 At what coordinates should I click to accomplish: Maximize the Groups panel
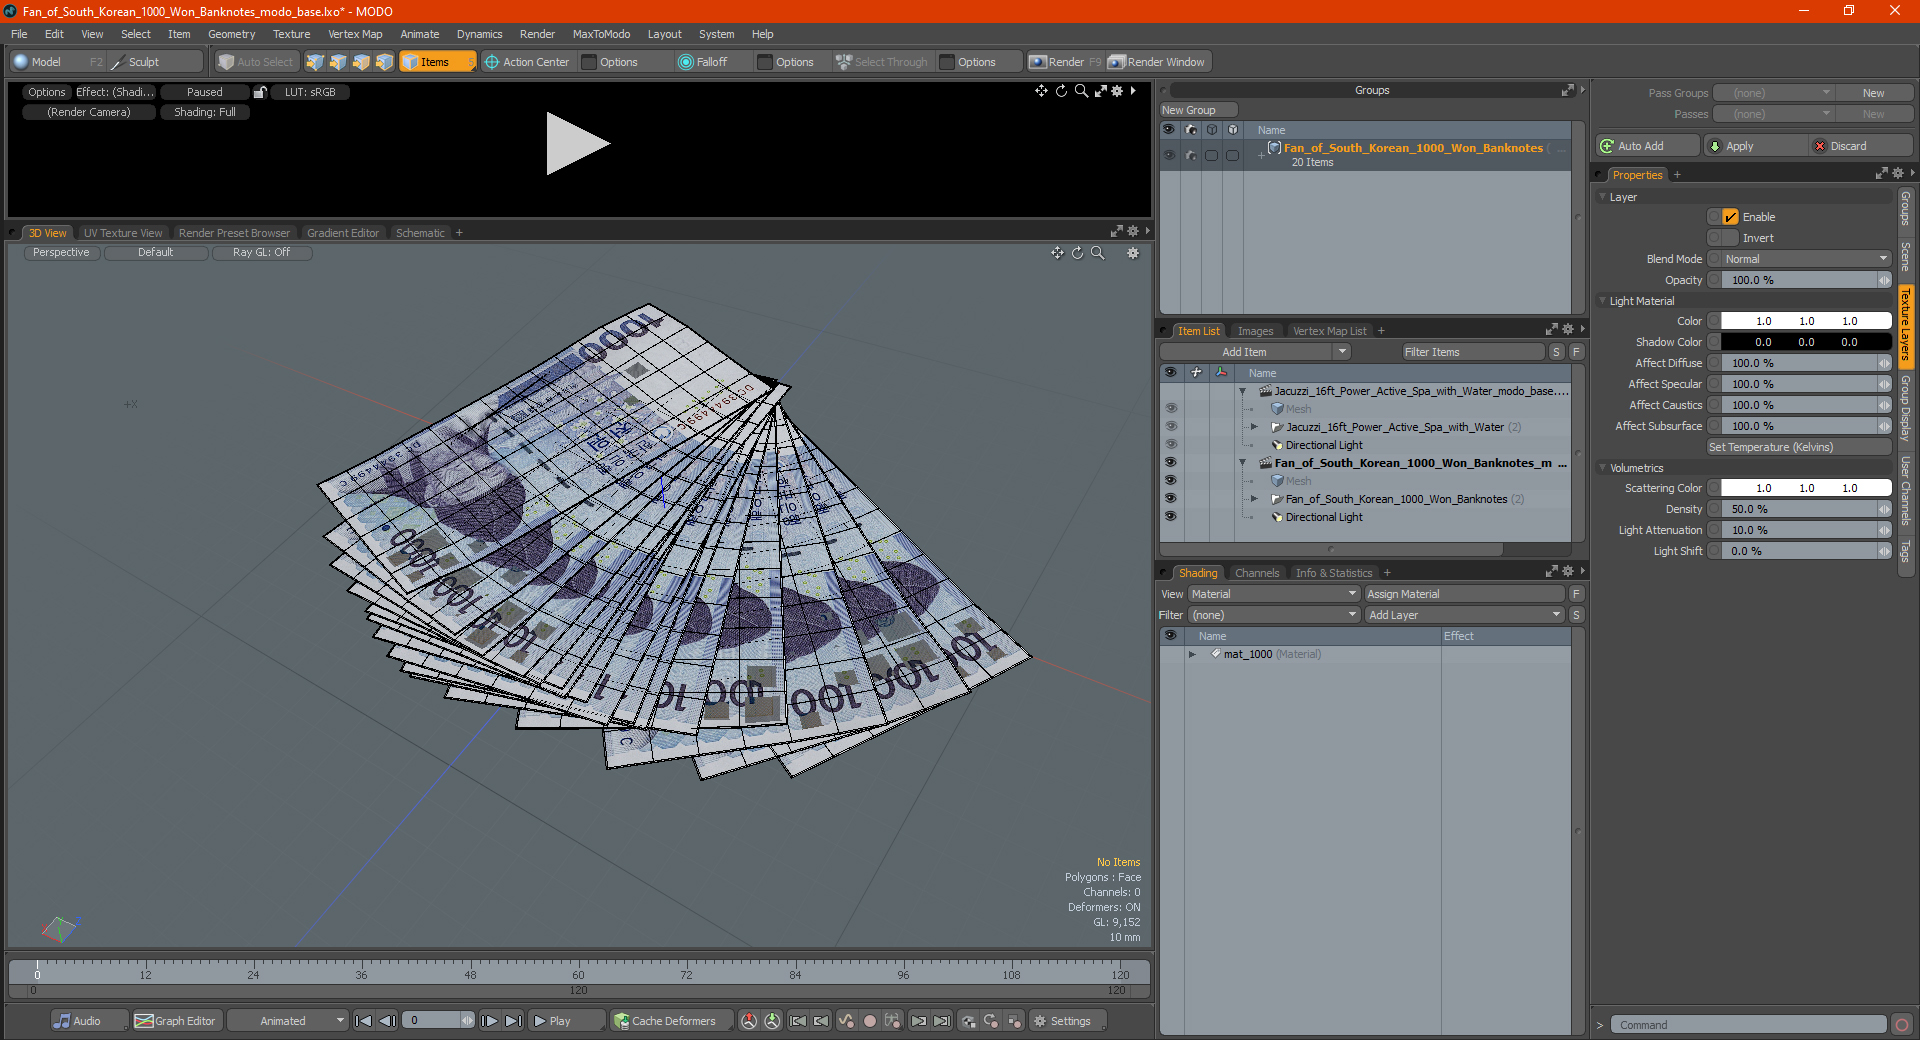[x=1568, y=90]
